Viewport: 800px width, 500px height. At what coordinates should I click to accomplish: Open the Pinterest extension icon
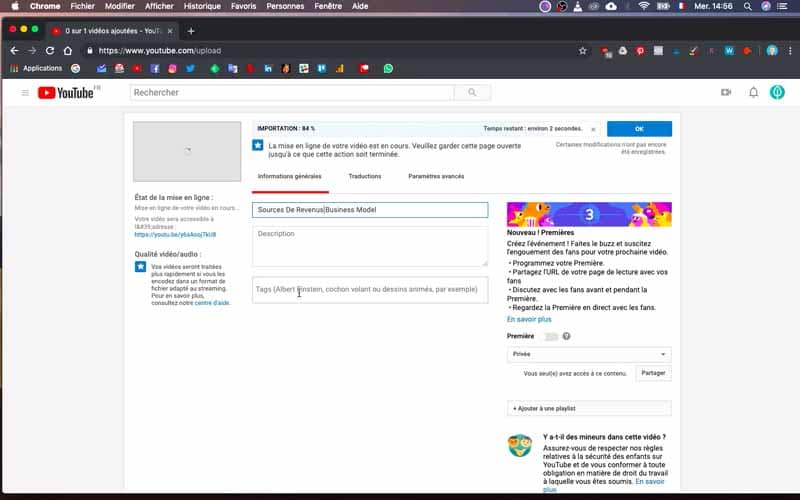click(640, 51)
